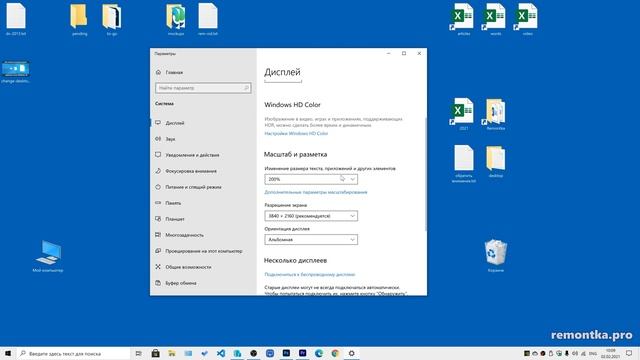Select the change desktop thumbnail file

[x=16, y=71]
